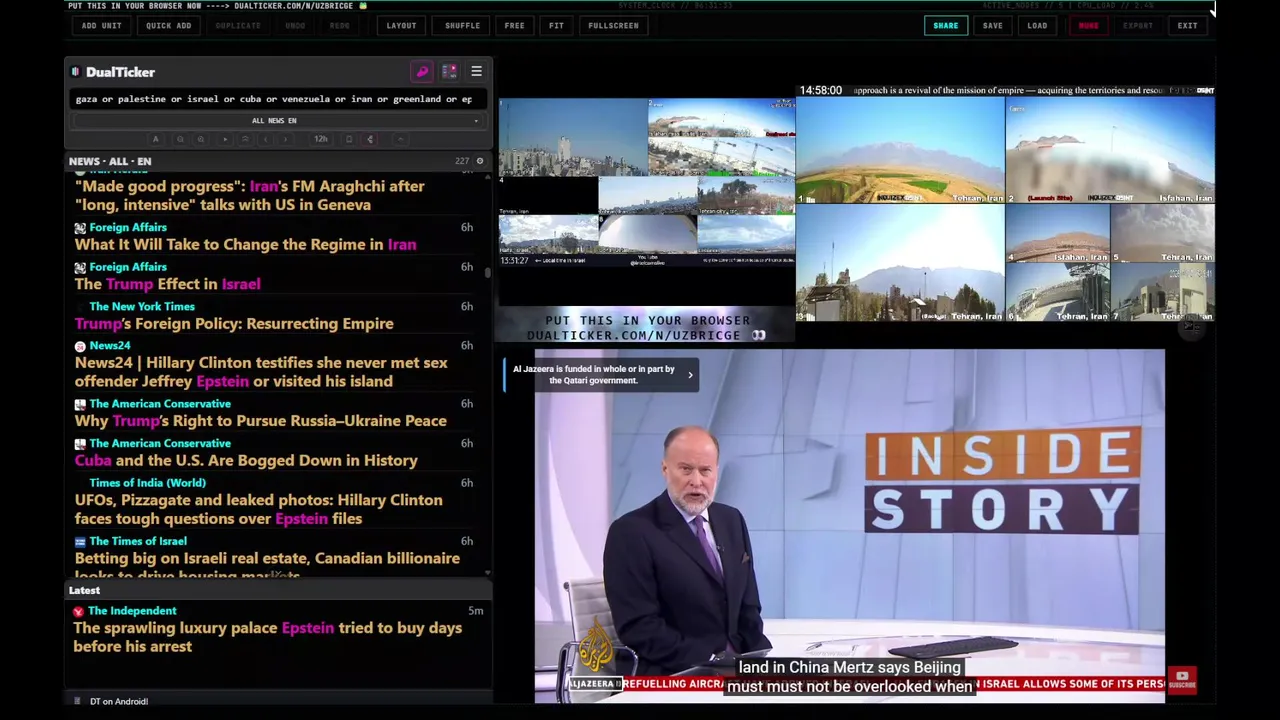1280x720 pixels.
Task: Click the bookmark icon in ticker toolbar
Action: coord(349,139)
